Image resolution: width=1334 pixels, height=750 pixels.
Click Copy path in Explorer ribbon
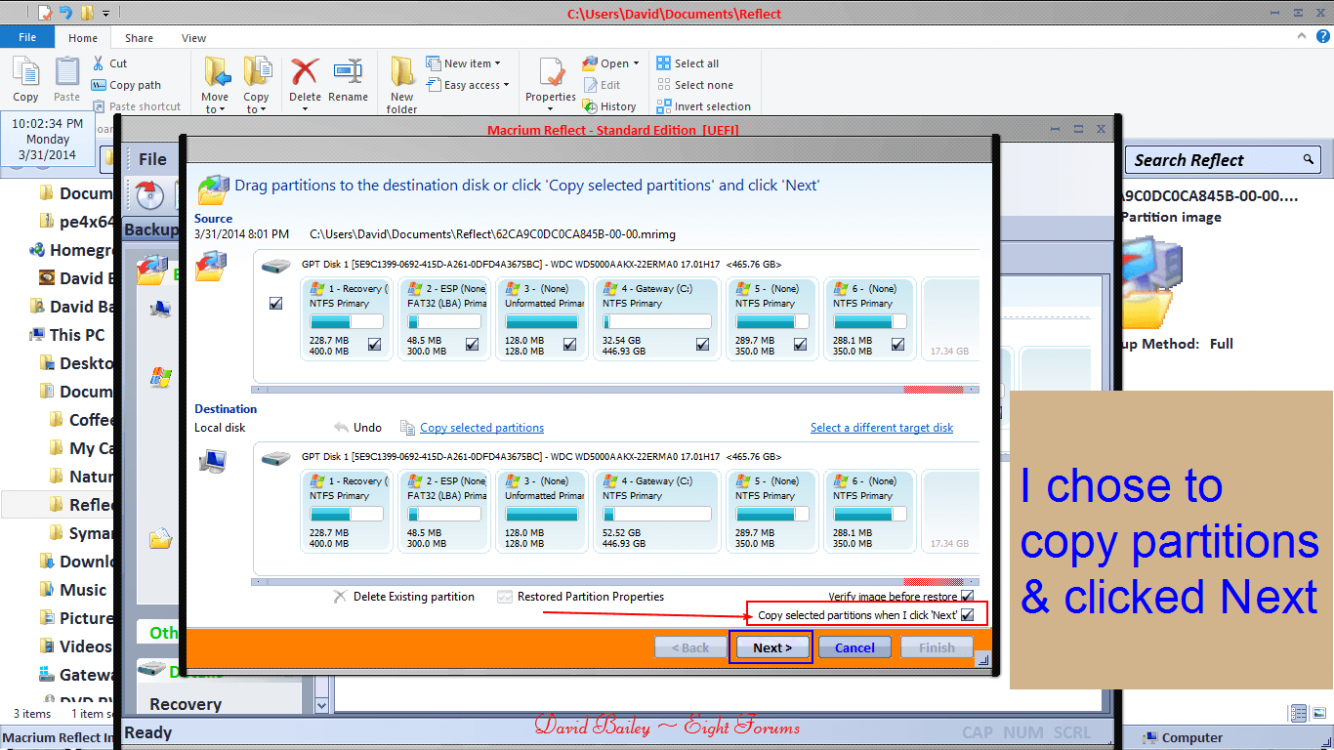(126, 85)
